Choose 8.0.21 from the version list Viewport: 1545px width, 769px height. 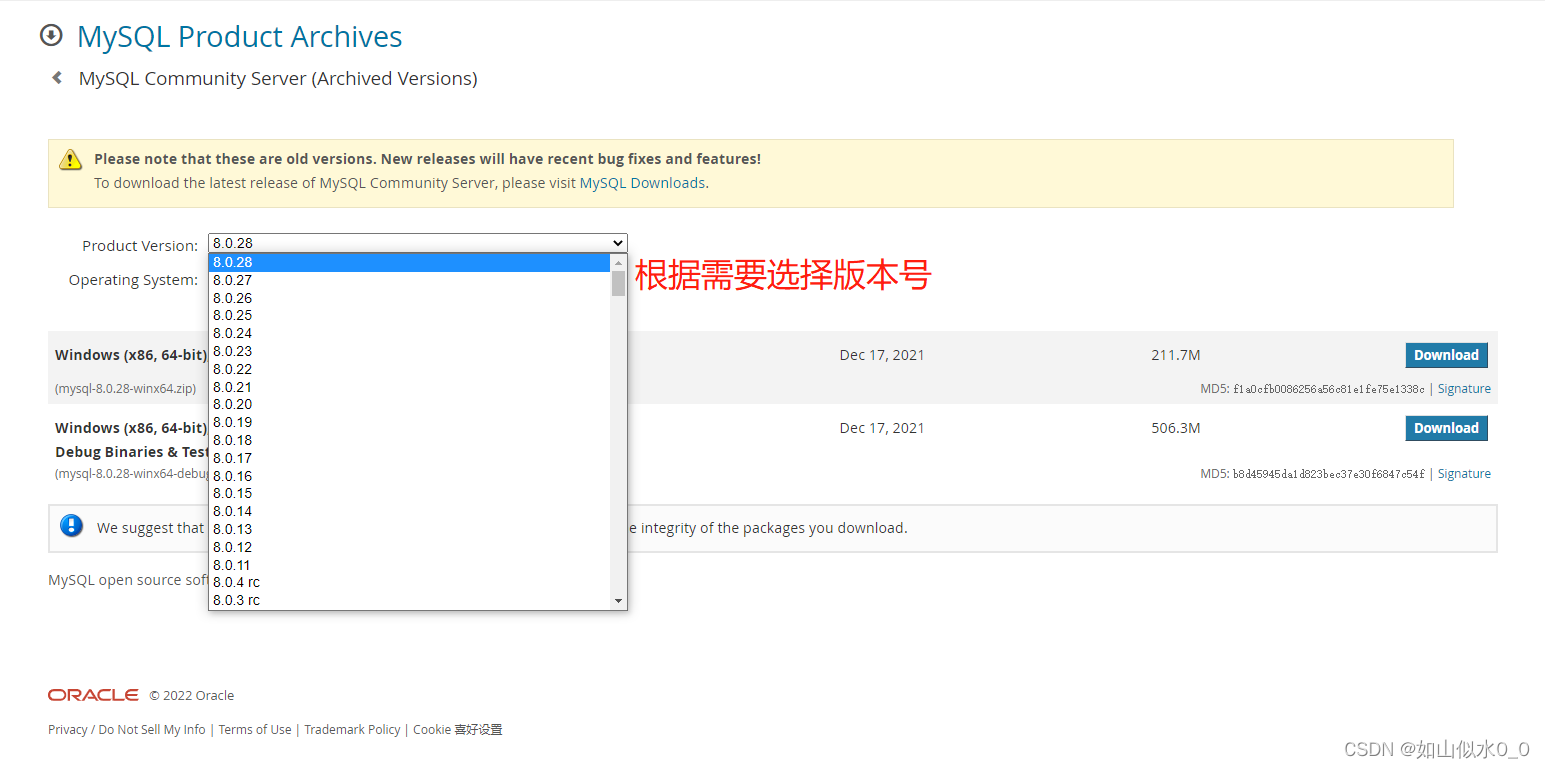coord(409,387)
